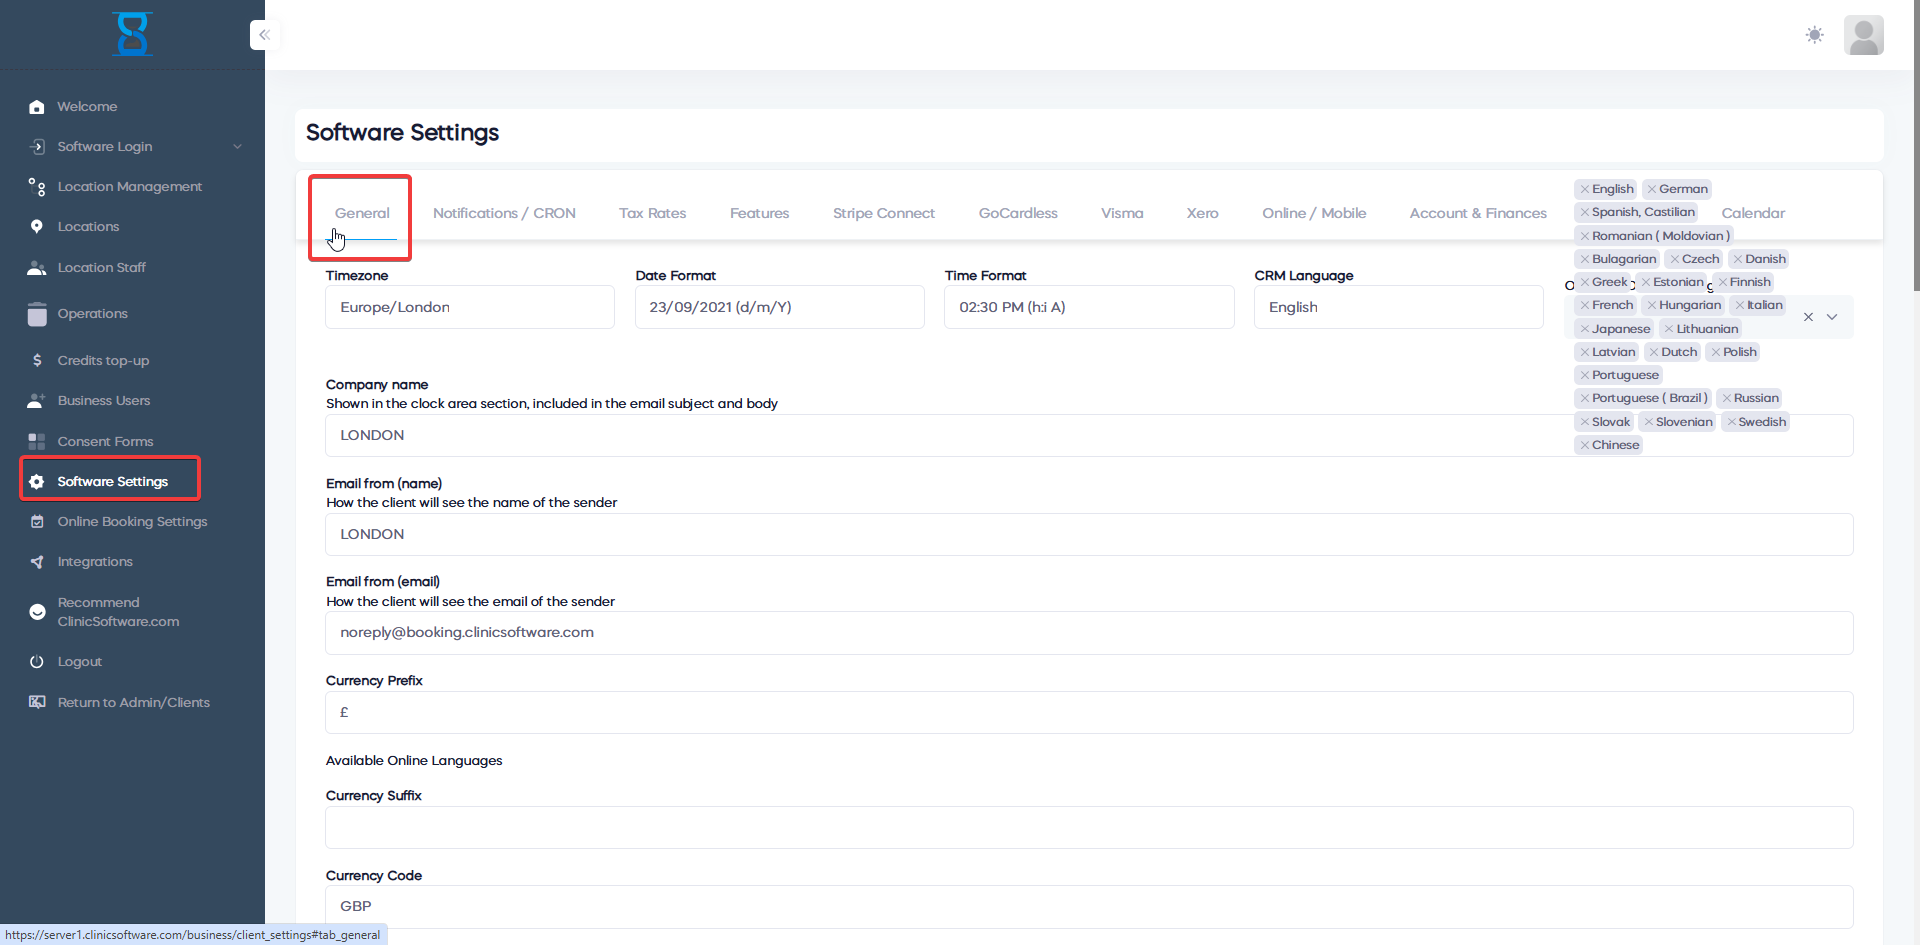Open the user profile avatar
The width and height of the screenshot is (1920, 945).
tap(1863, 35)
